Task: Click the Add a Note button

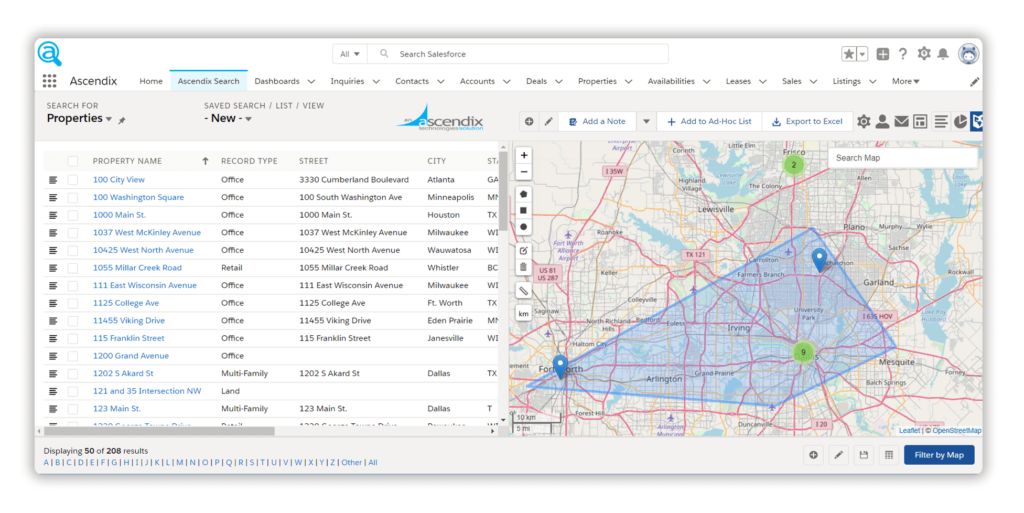Action: 598,121
